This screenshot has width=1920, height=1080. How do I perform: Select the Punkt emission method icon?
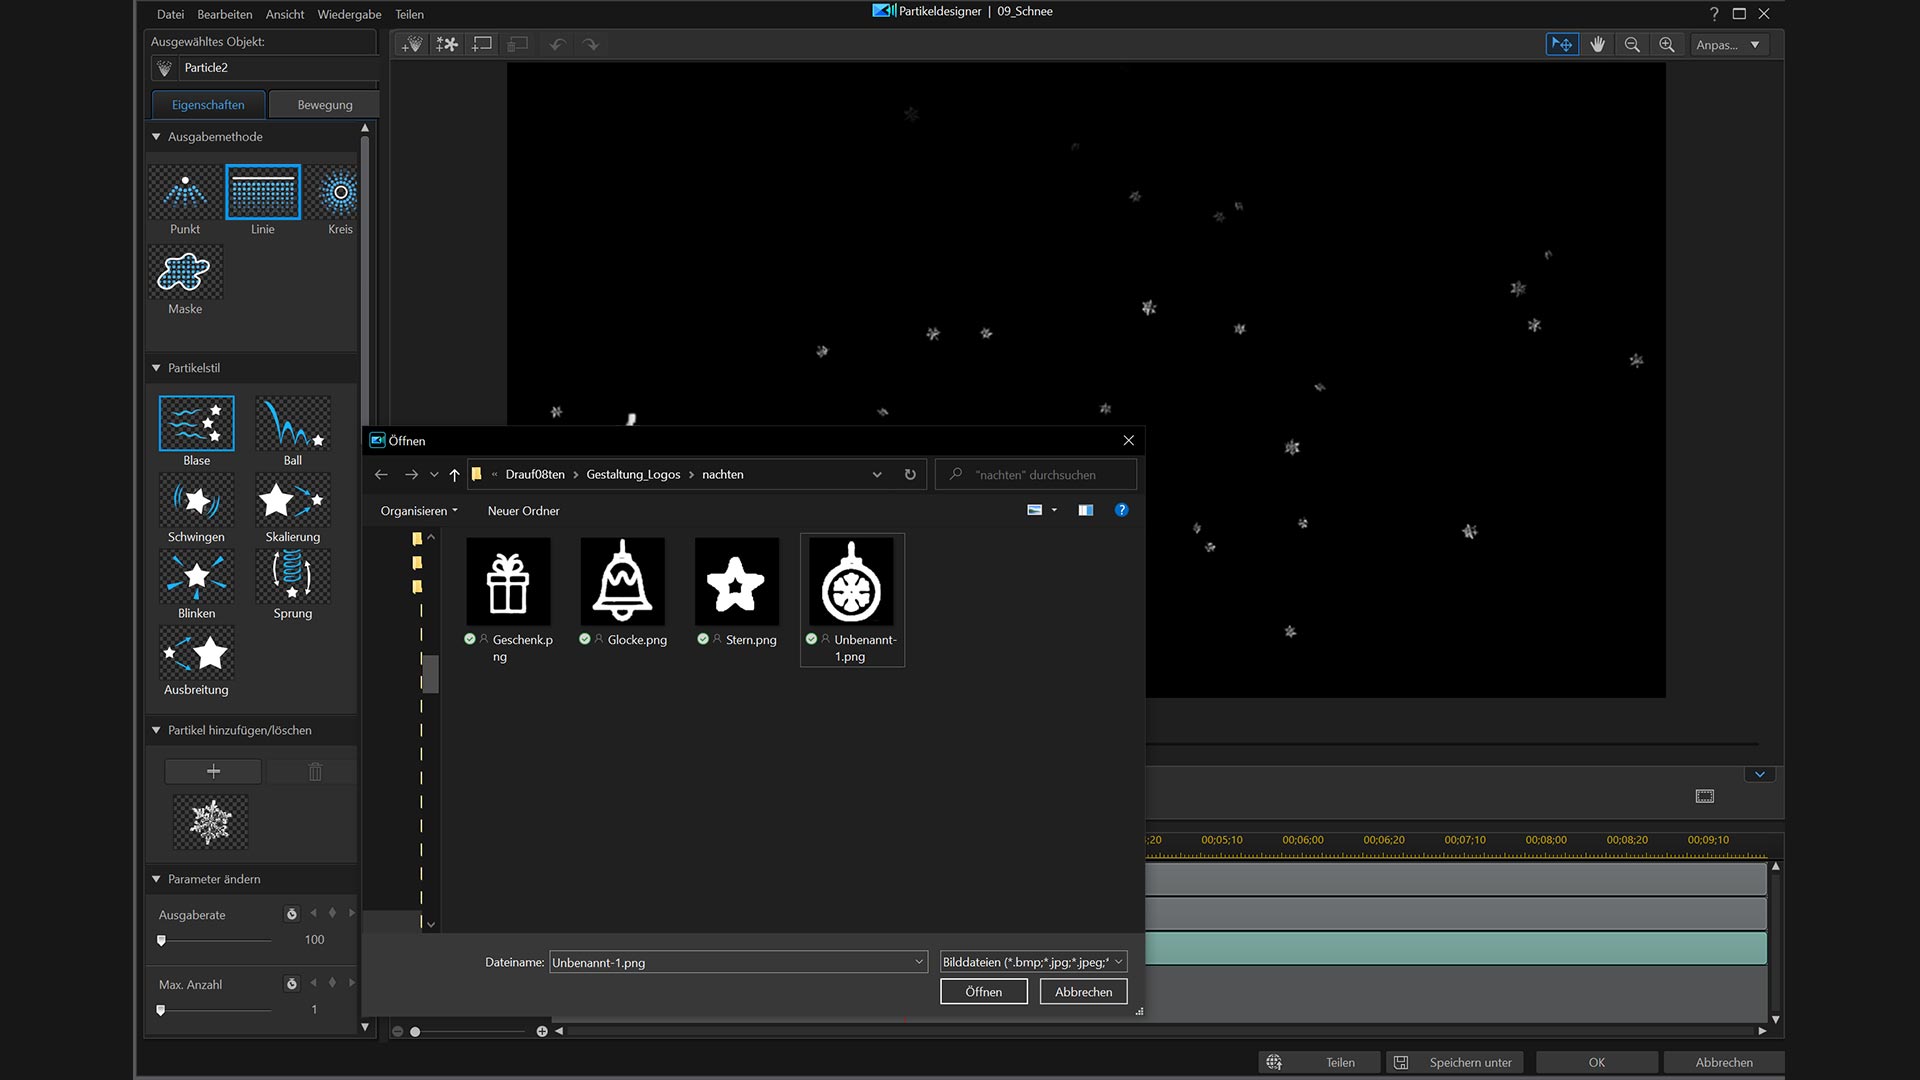(185, 192)
